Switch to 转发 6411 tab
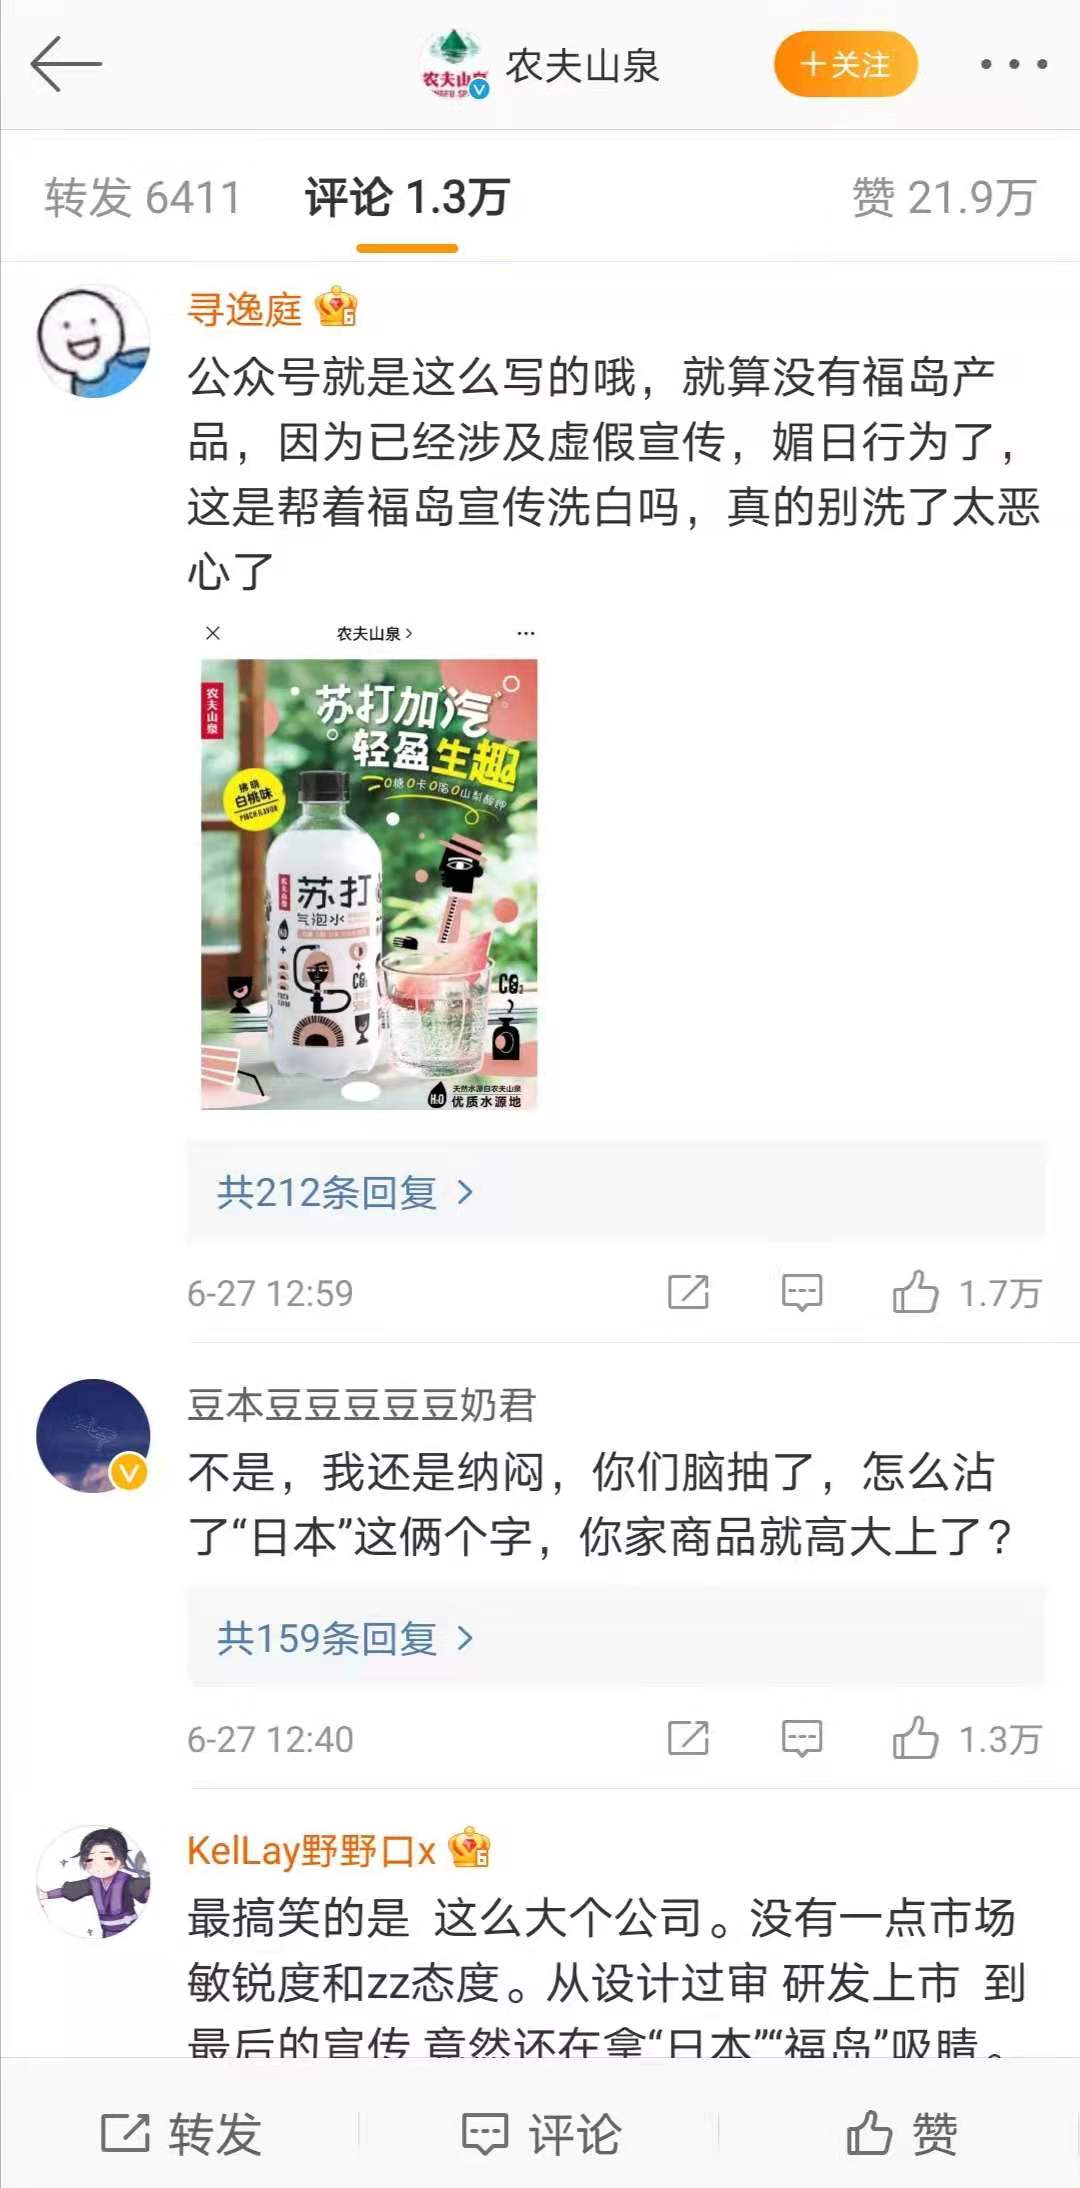 (x=143, y=197)
